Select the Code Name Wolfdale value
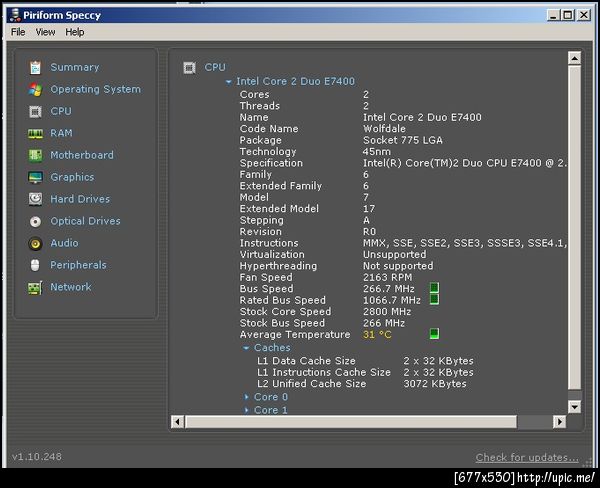 pos(384,129)
